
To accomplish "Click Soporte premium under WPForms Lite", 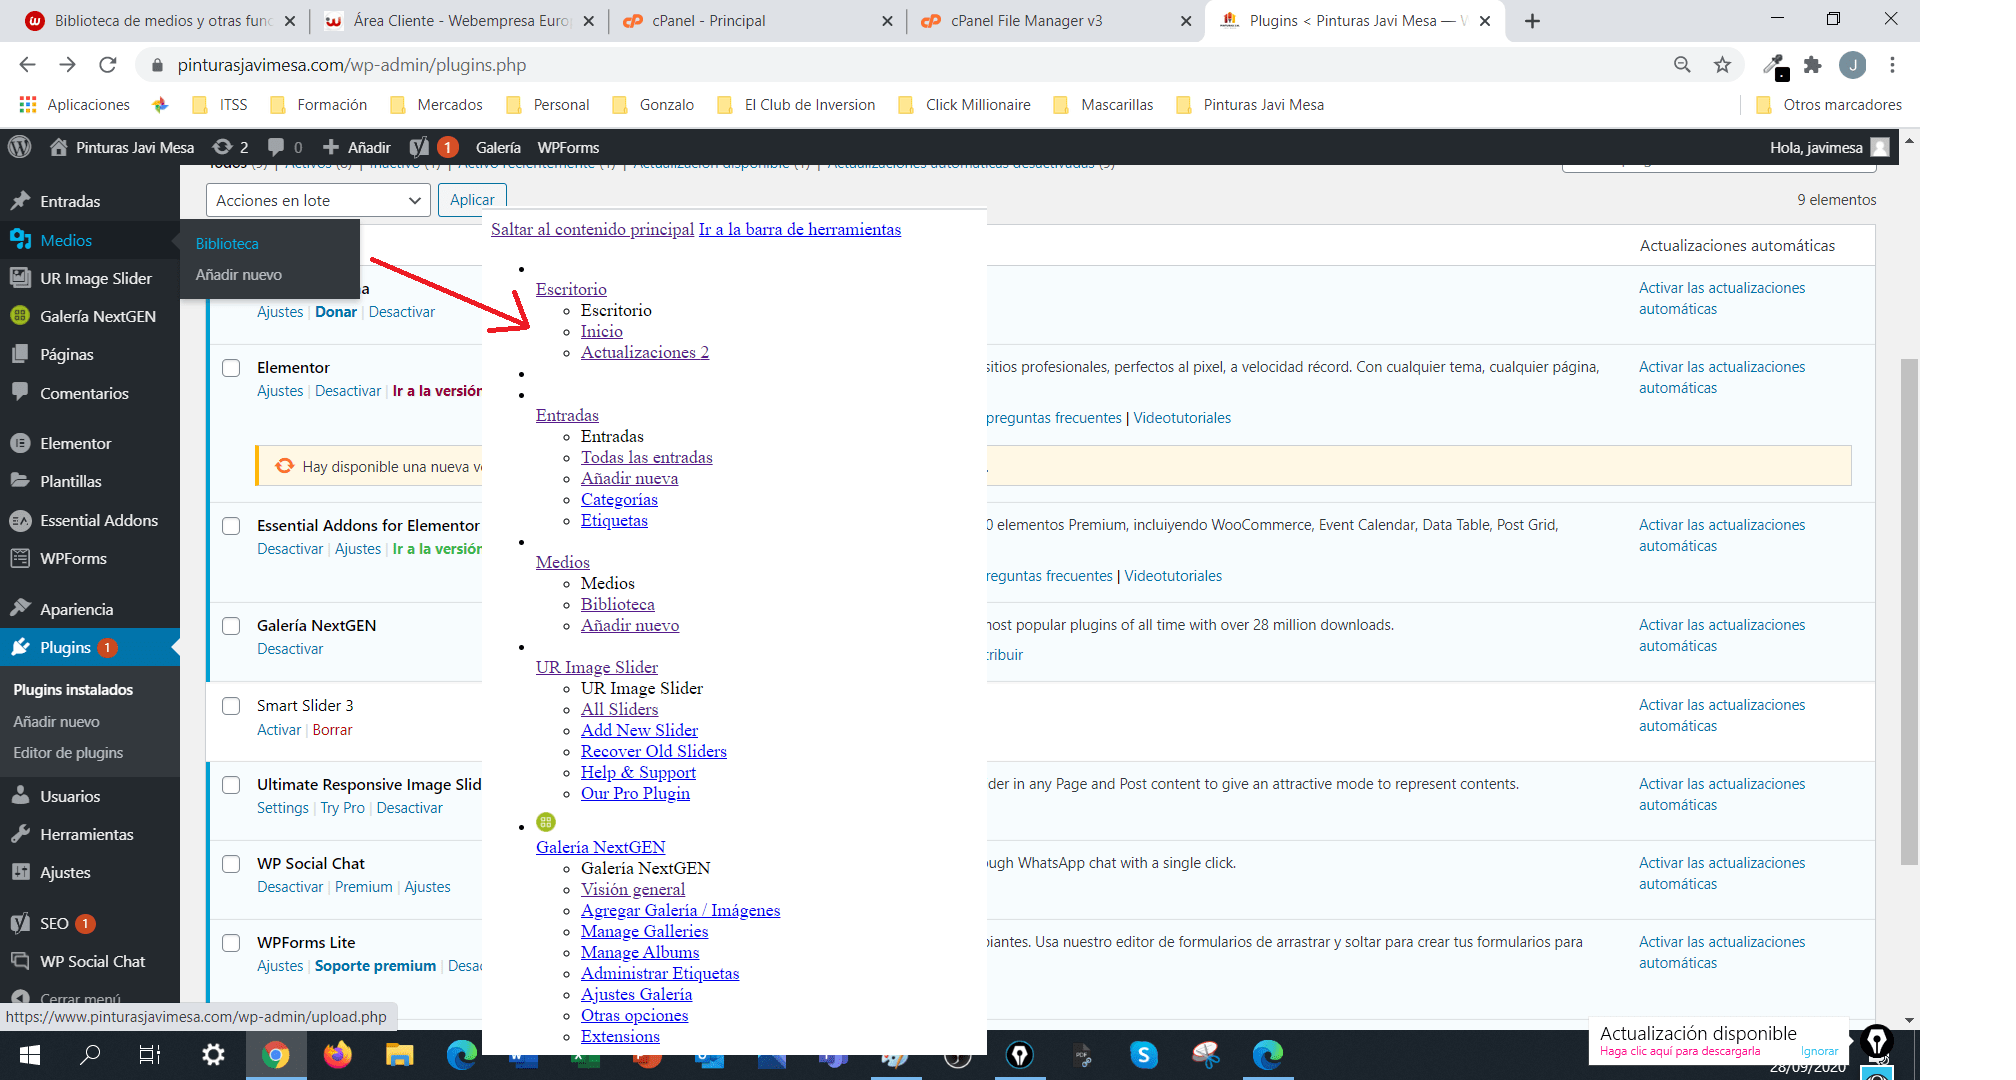I will pyautogui.click(x=375, y=966).
